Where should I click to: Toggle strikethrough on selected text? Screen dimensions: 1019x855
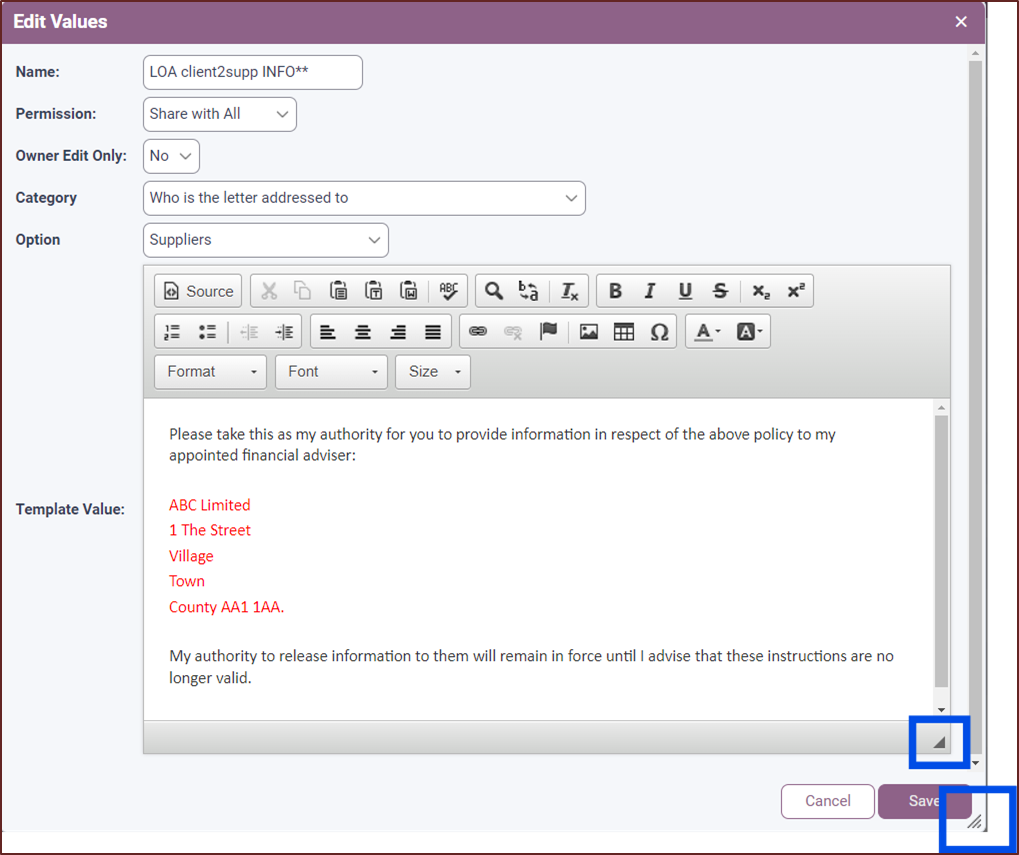(720, 290)
